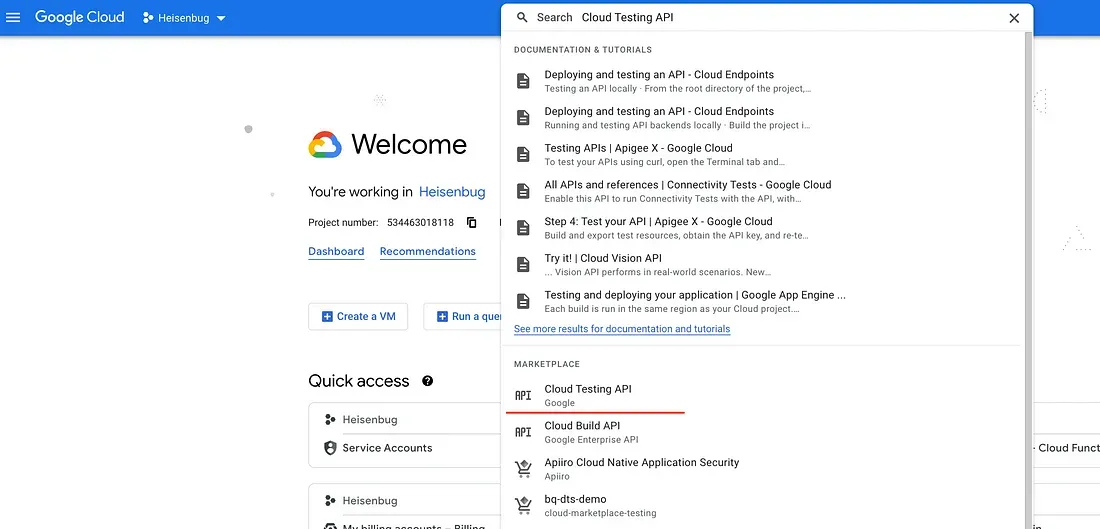
Task: Click the search magnifier icon
Action: pos(522,18)
